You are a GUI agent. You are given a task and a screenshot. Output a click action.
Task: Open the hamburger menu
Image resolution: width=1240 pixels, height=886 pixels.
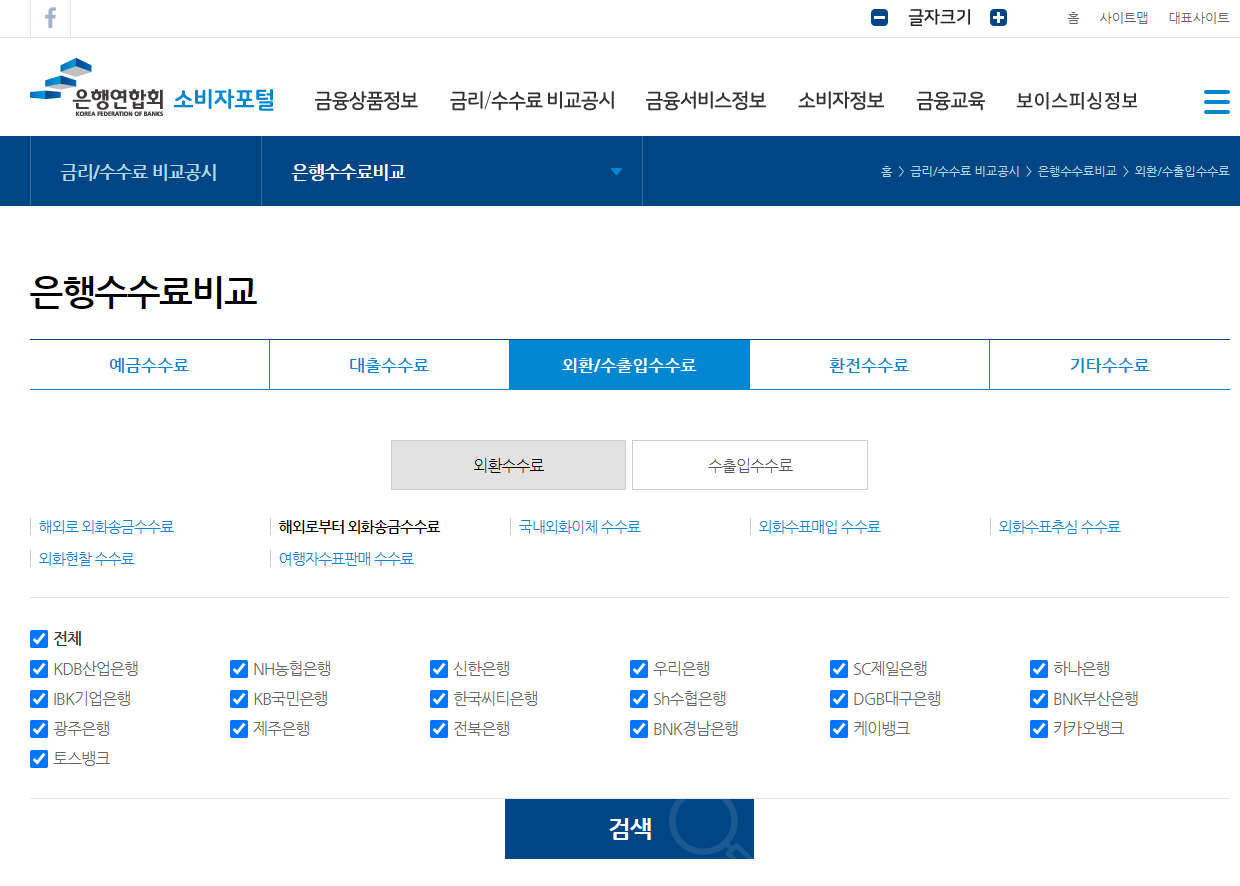[1217, 101]
